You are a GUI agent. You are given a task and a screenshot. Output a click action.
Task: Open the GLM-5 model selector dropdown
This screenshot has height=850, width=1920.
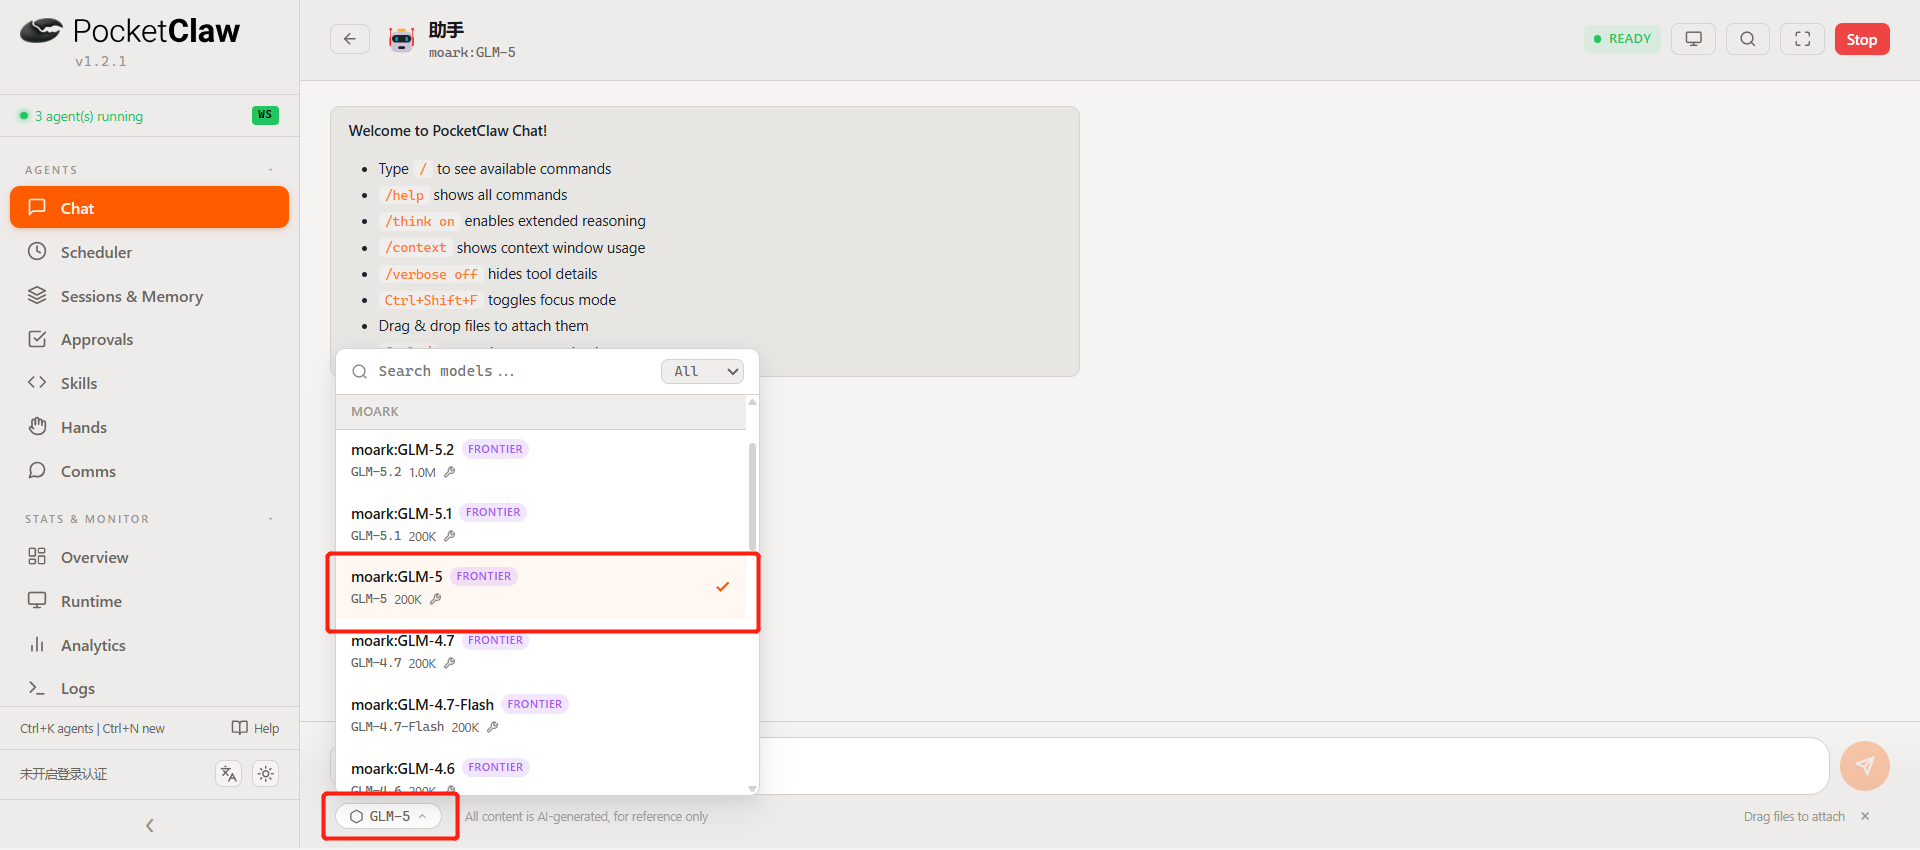click(388, 816)
